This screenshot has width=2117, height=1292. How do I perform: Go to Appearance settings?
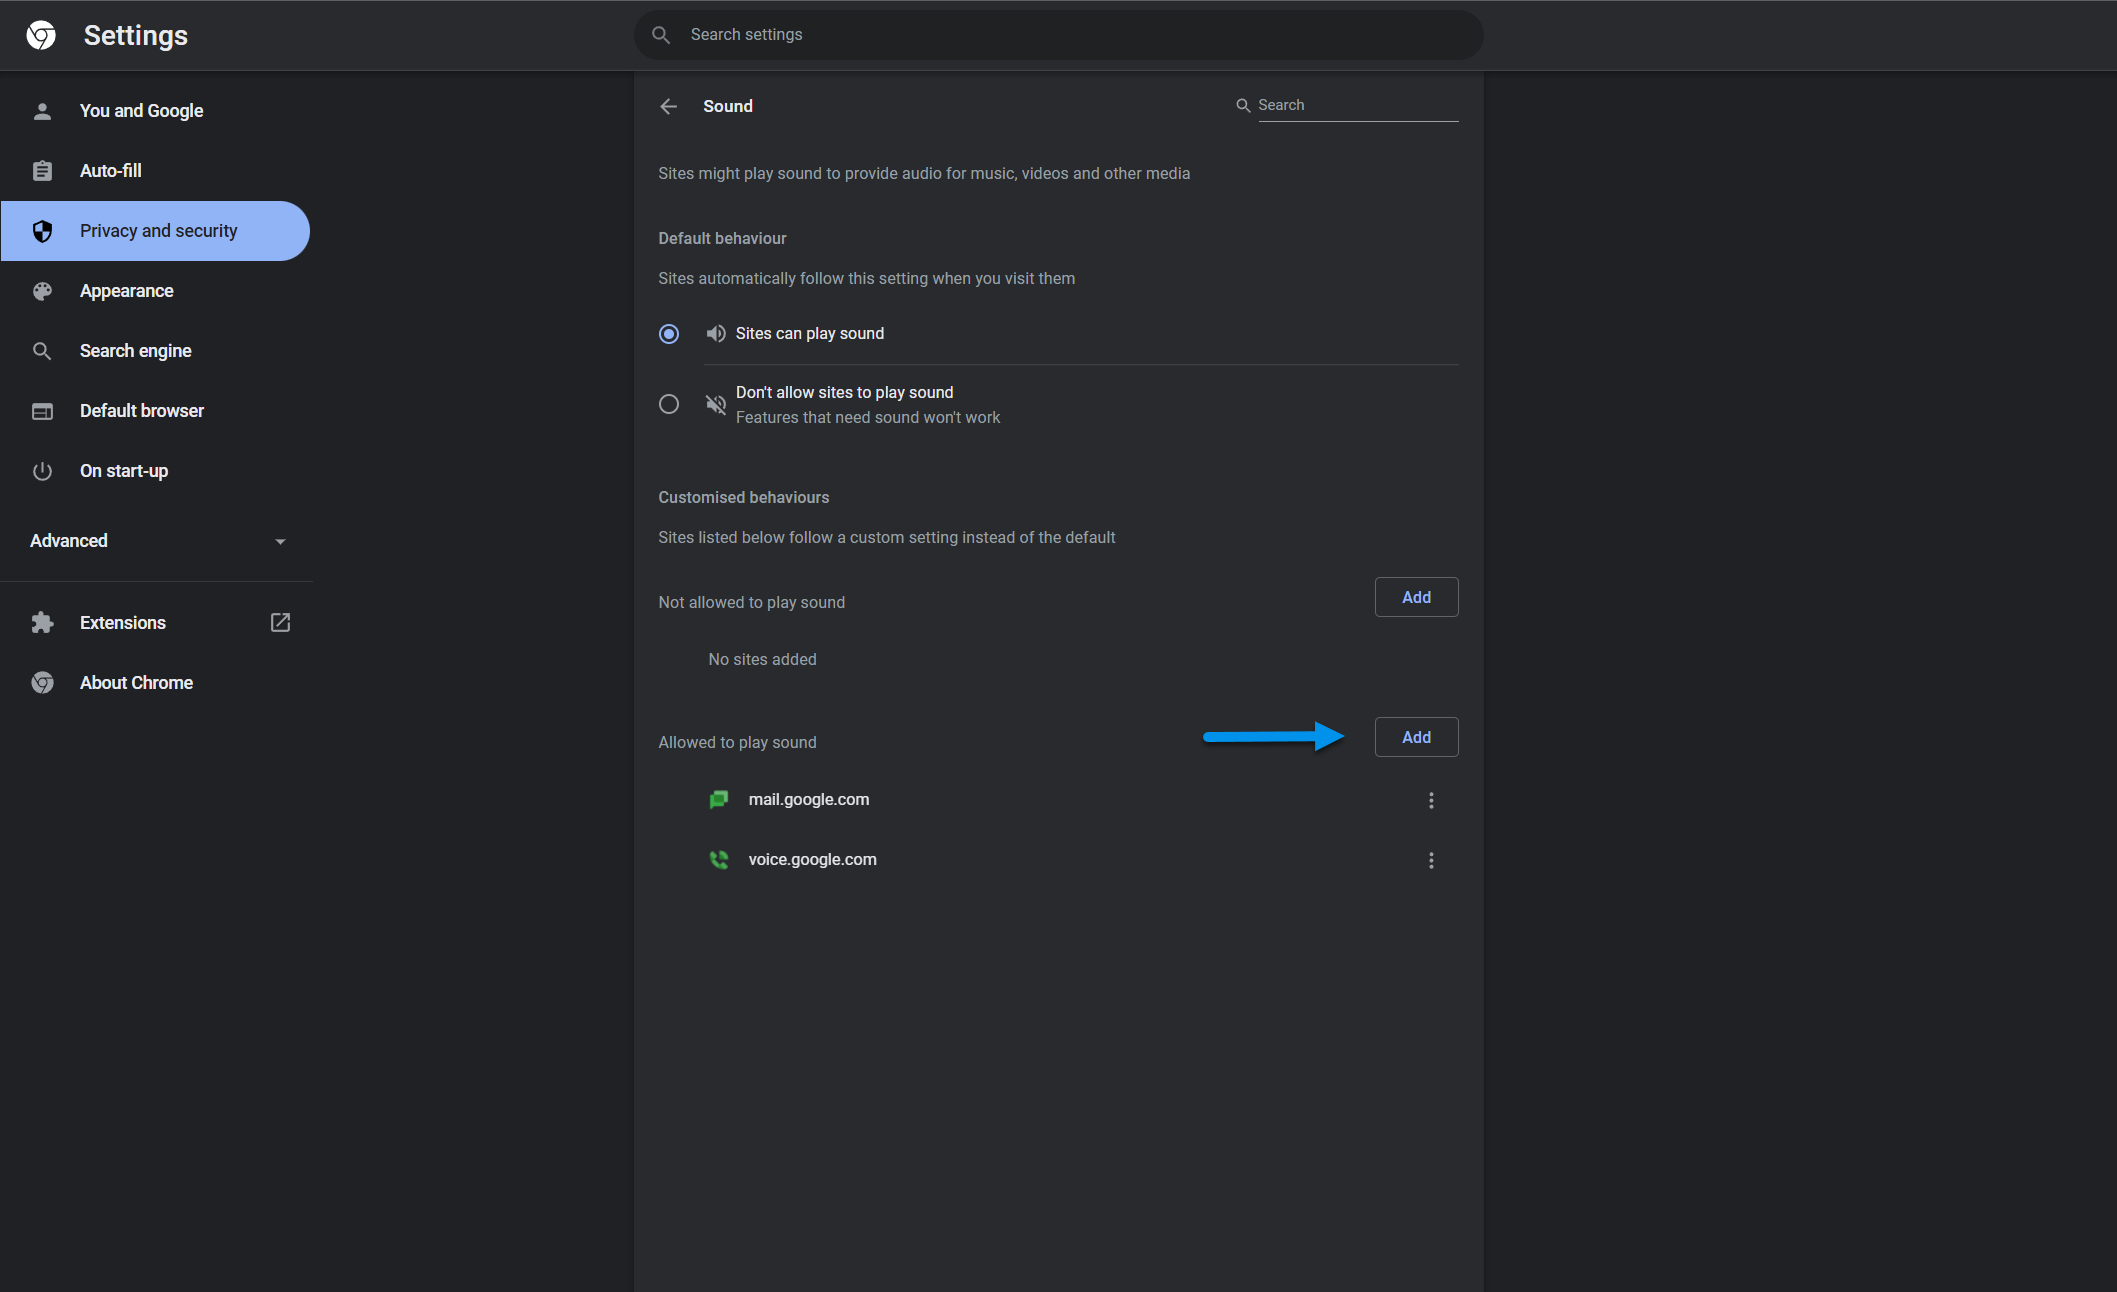click(x=155, y=291)
